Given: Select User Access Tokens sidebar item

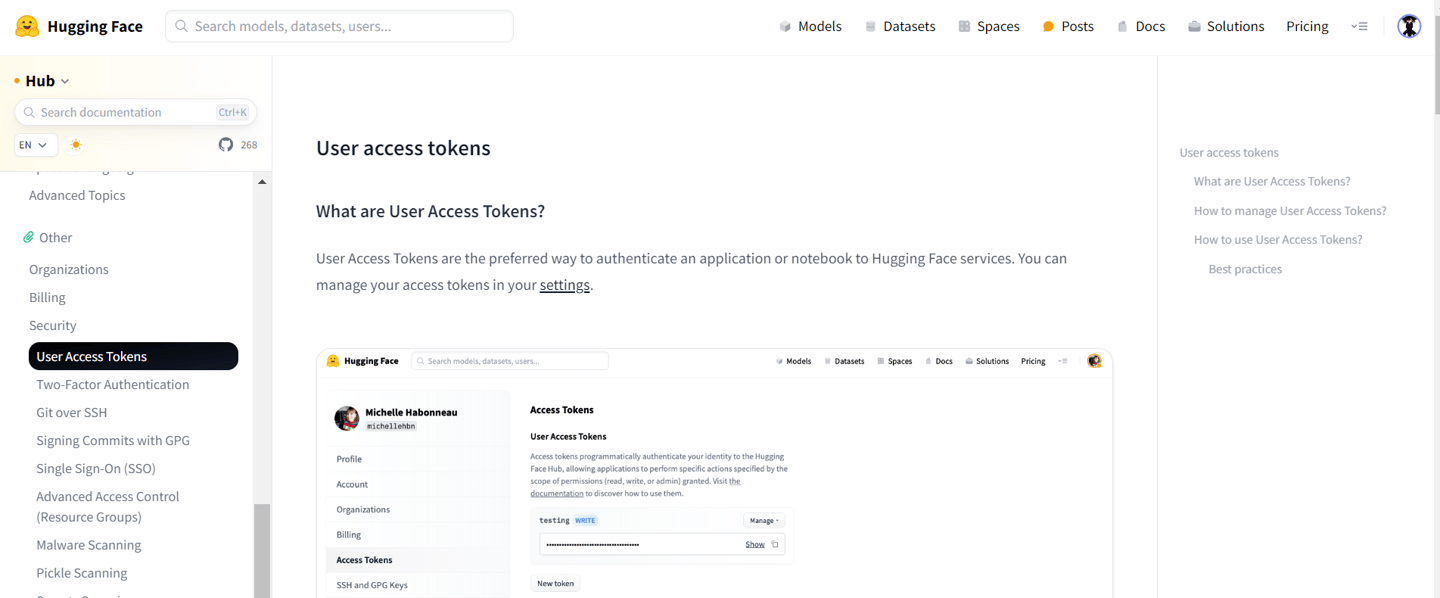Looking at the screenshot, I should 133,356.
